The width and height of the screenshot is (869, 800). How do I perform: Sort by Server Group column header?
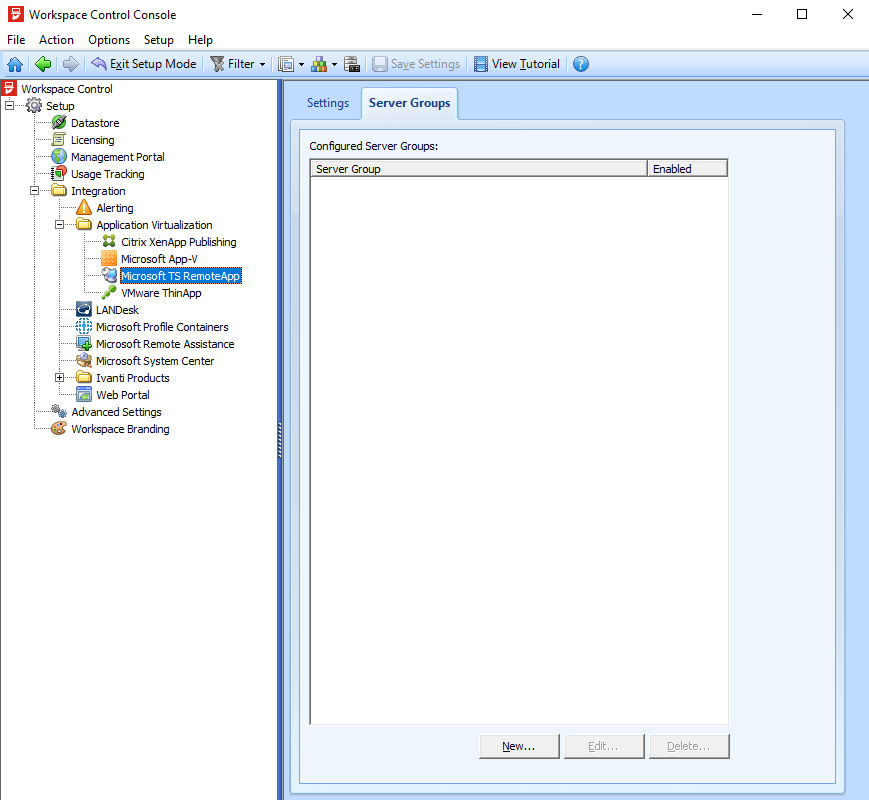click(479, 169)
